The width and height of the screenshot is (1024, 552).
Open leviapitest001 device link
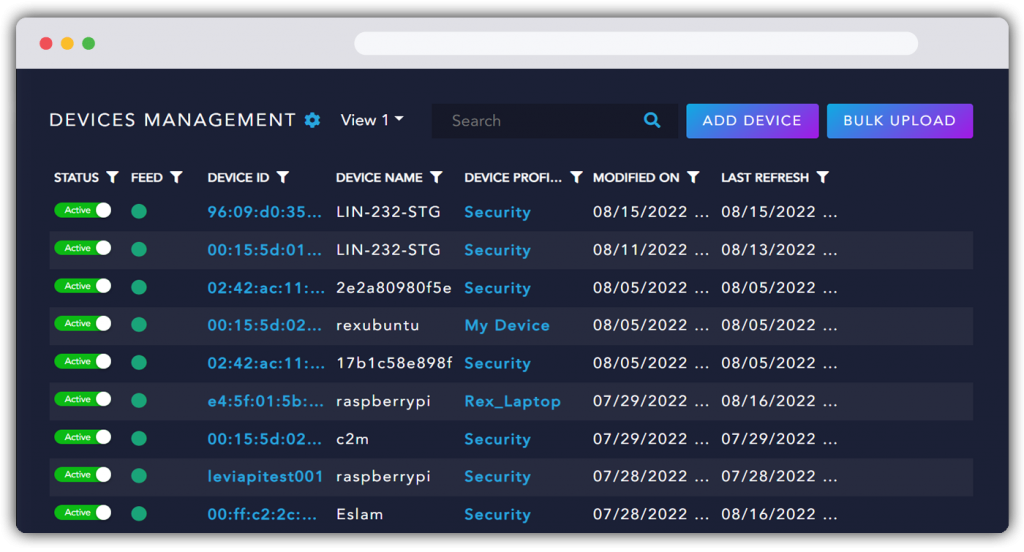point(265,476)
